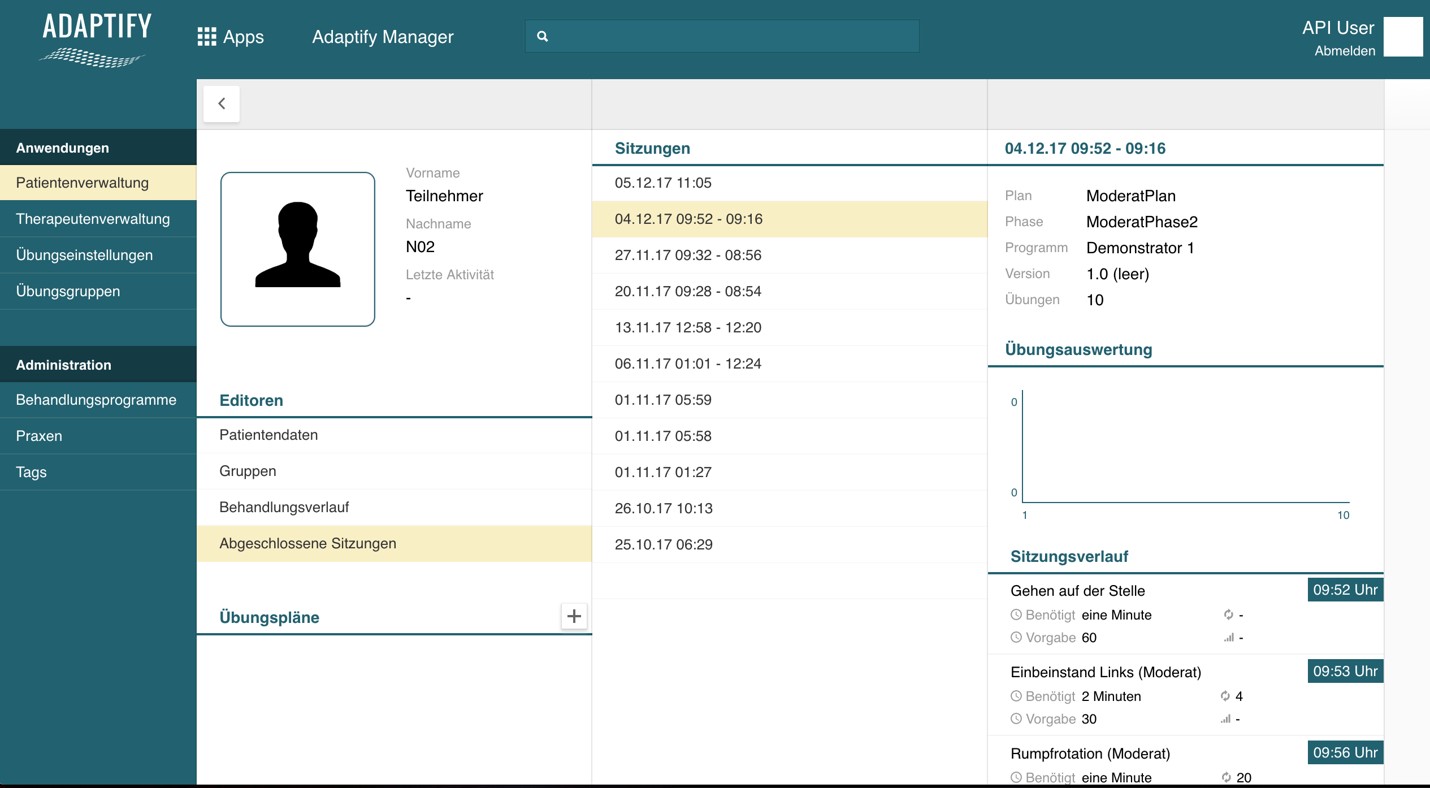Open the Behandlungsverlauf editor

394,507
